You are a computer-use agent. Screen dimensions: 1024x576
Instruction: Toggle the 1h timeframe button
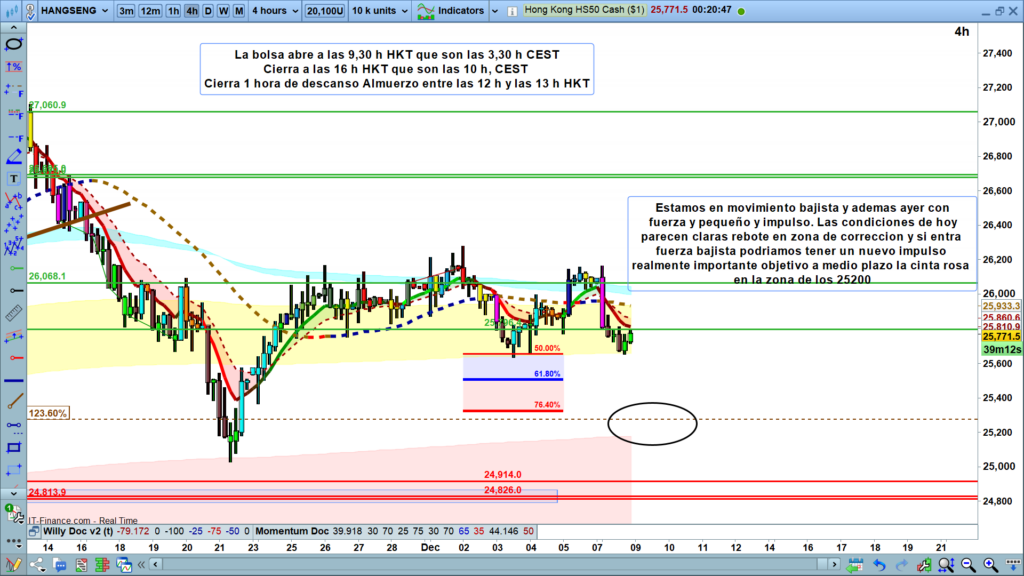[173, 11]
